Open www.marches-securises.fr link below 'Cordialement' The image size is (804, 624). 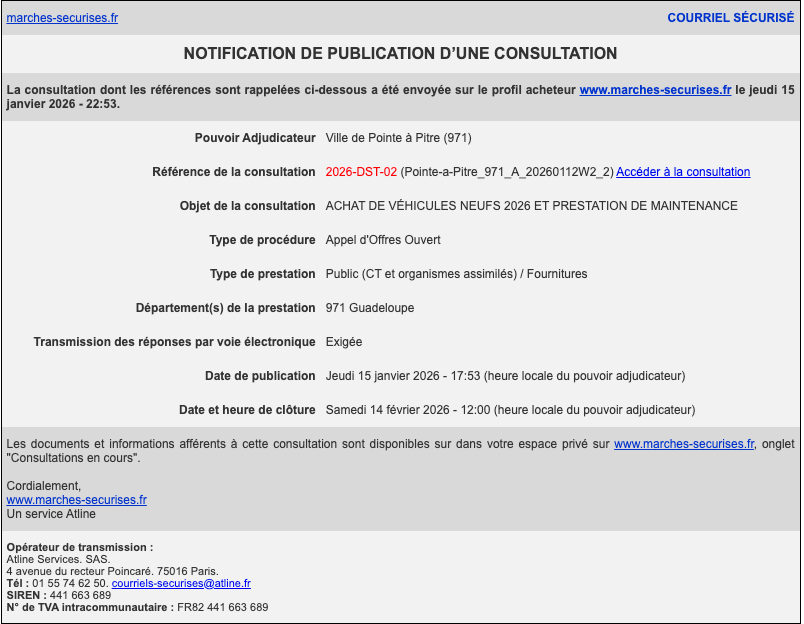click(76, 500)
